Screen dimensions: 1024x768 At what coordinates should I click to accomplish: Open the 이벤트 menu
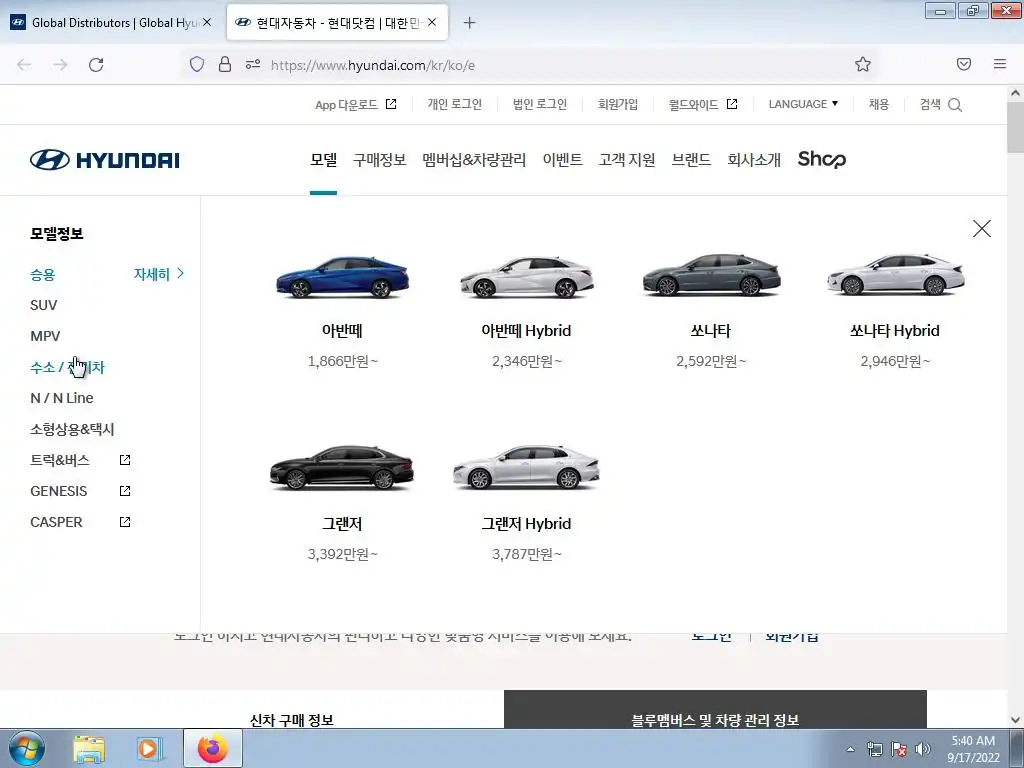[562, 159]
